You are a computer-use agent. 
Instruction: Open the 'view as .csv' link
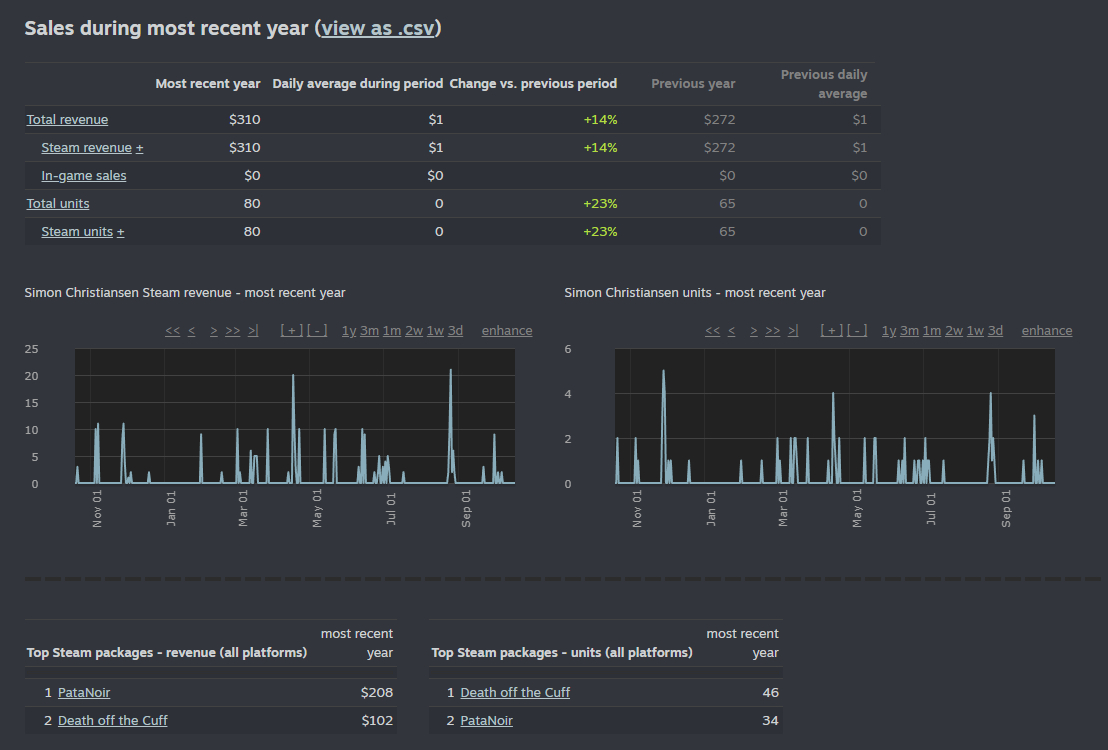tap(378, 28)
